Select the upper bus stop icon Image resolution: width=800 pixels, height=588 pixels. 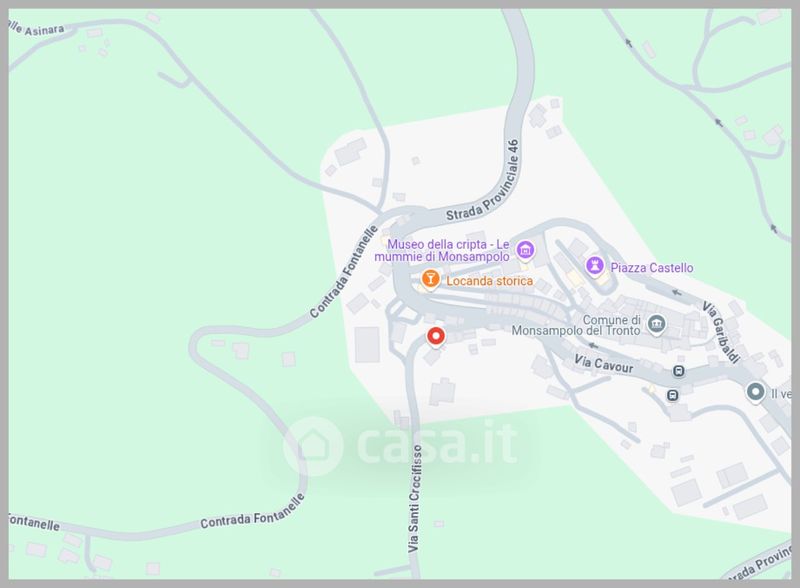(x=679, y=371)
